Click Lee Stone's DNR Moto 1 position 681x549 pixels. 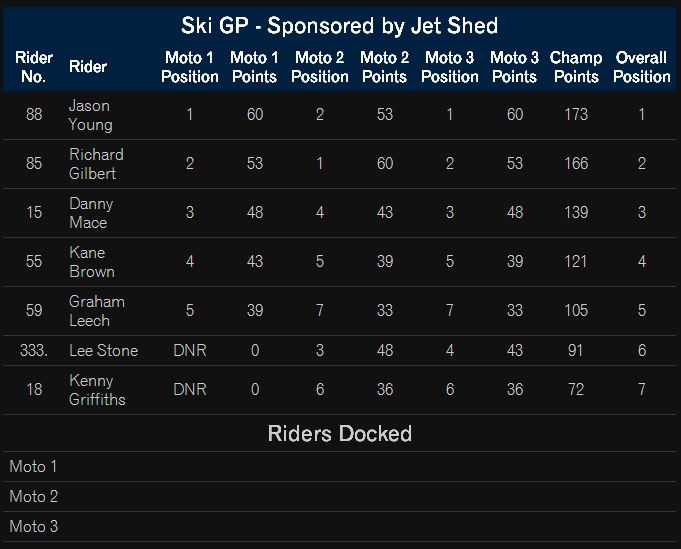[190, 351]
